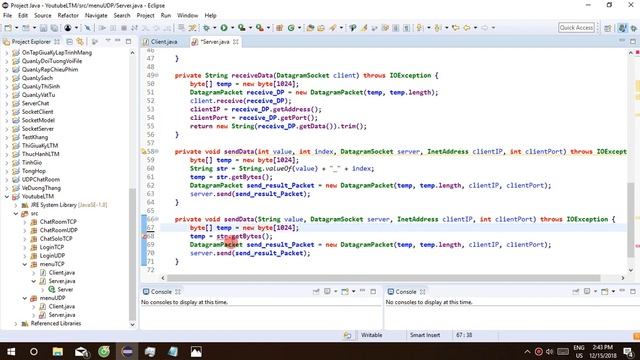Click the New Java Package icon
Viewport: 640px width, 360px height.
280,28
